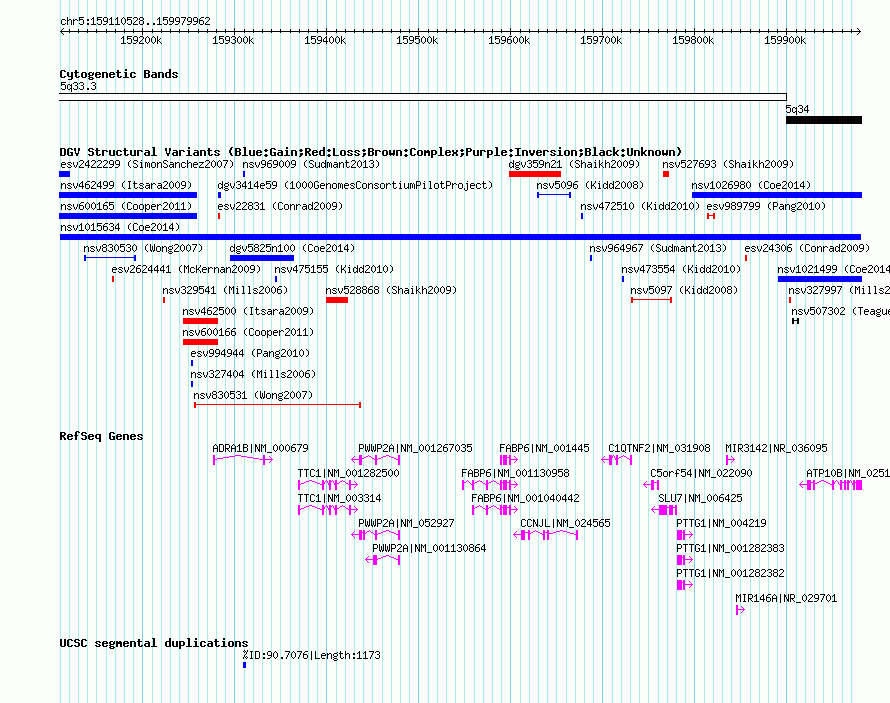Click the esv994944 (Pang2010) label
The width and height of the screenshot is (890, 703).
click(250, 353)
